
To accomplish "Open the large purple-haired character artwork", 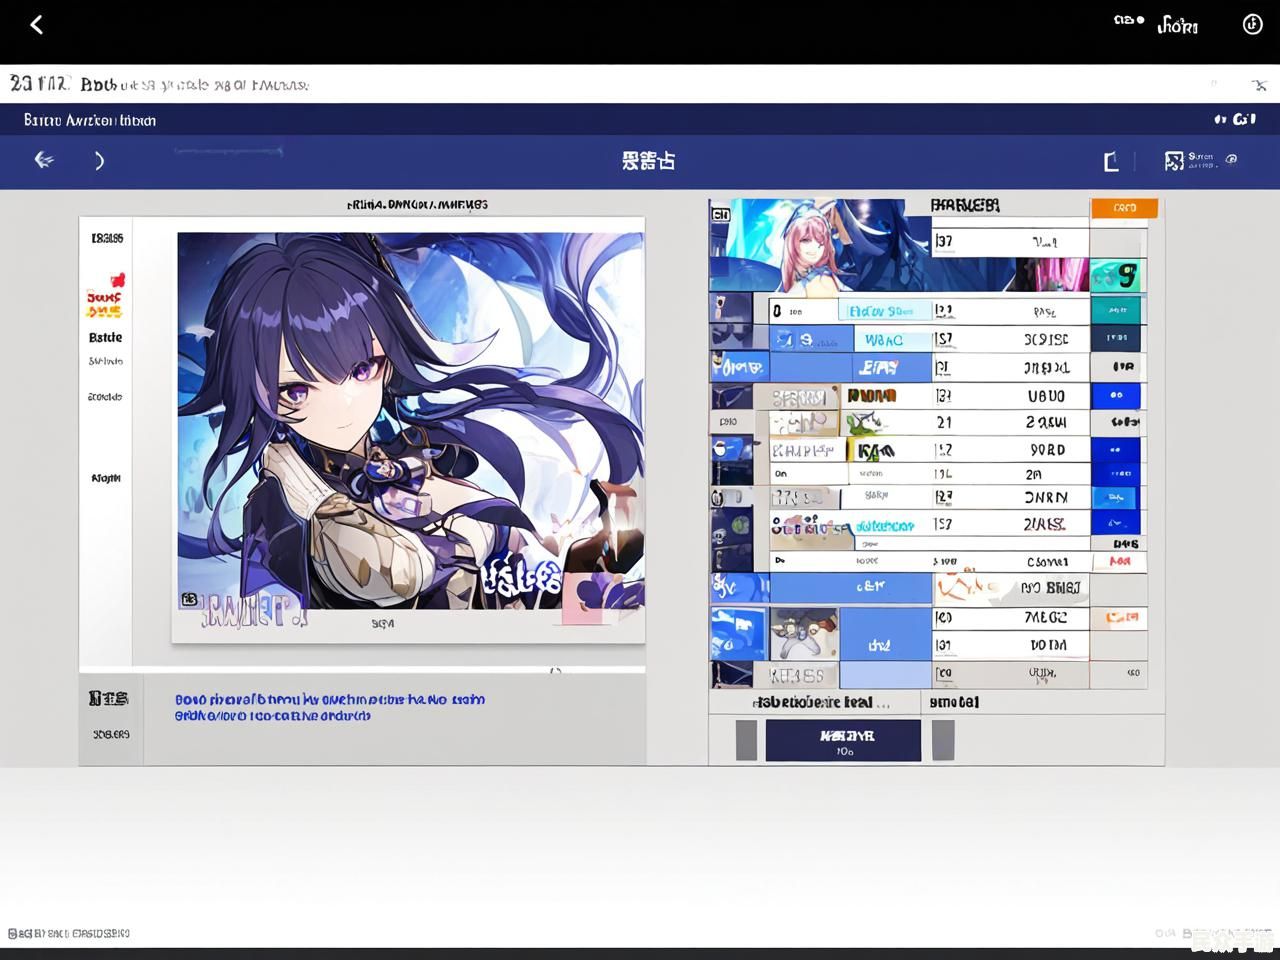I will [410, 420].
